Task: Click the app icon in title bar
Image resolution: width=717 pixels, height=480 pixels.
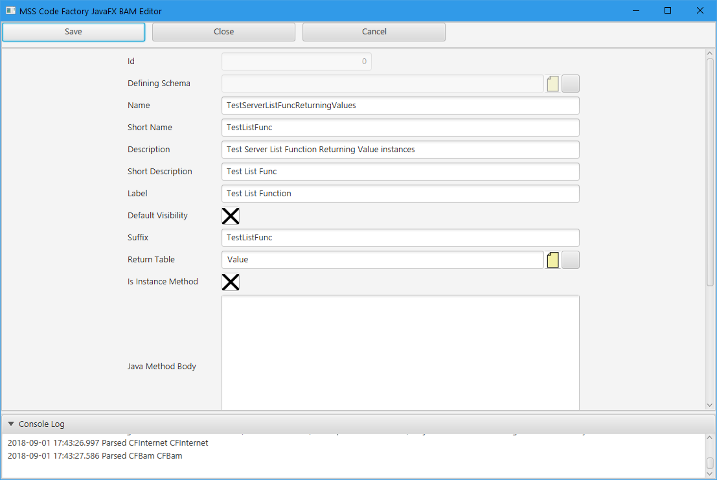Action: pyautogui.click(x=9, y=10)
